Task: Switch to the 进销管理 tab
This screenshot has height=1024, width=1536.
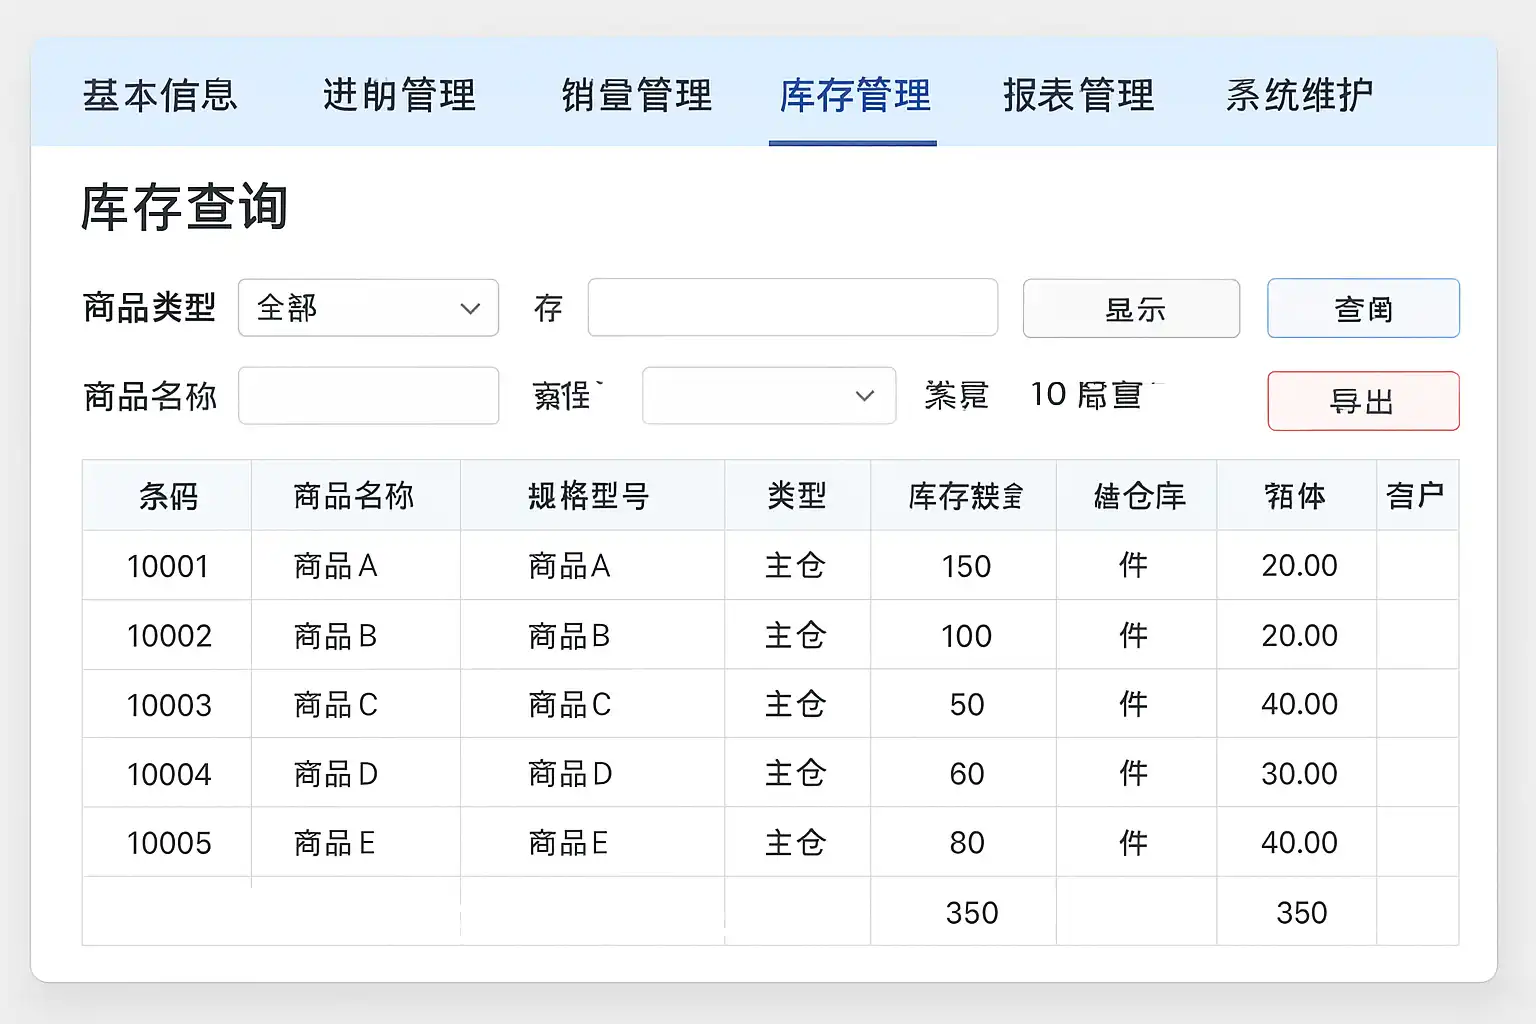Action: 399,96
